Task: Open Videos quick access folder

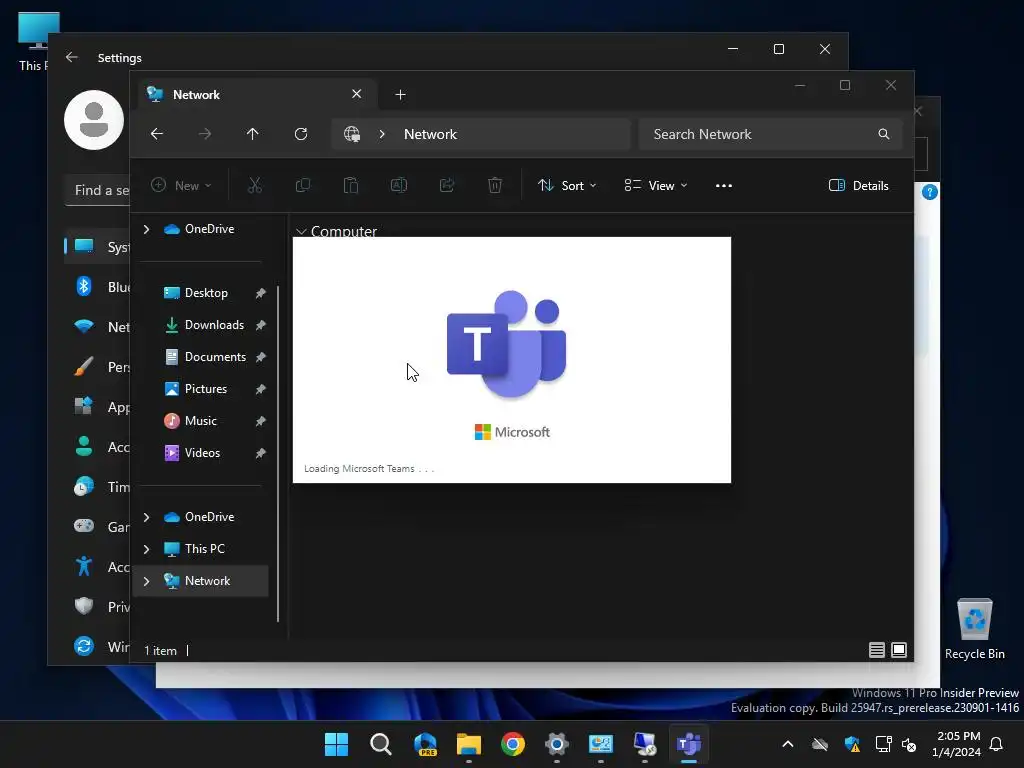Action: coord(202,453)
